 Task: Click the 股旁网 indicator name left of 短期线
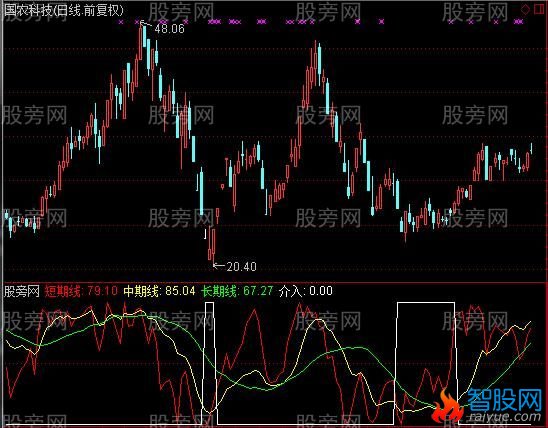(x=22, y=291)
